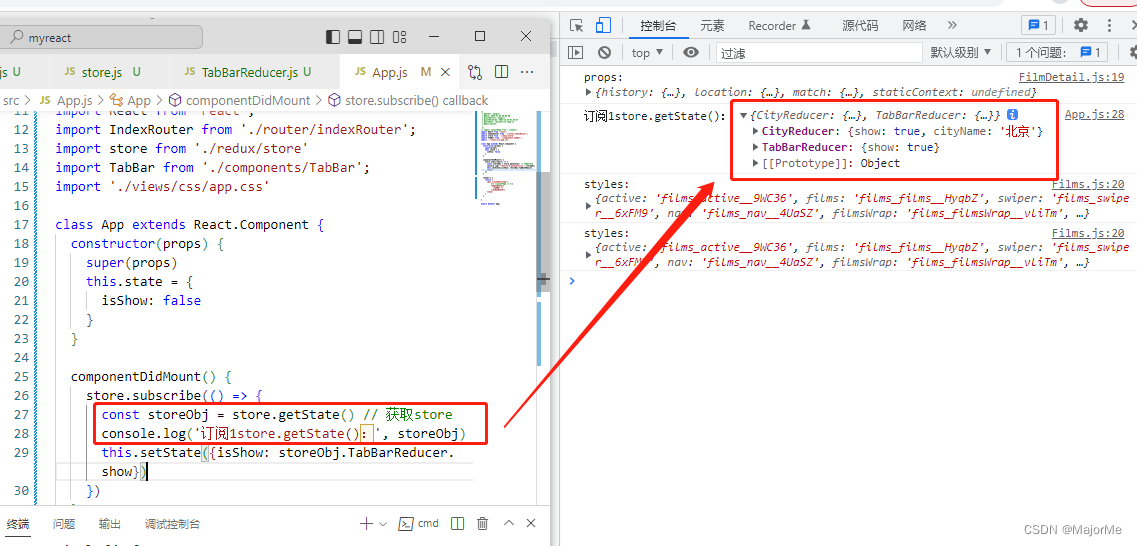
Task: Open the 输出 output panel tab
Action: coord(110,524)
